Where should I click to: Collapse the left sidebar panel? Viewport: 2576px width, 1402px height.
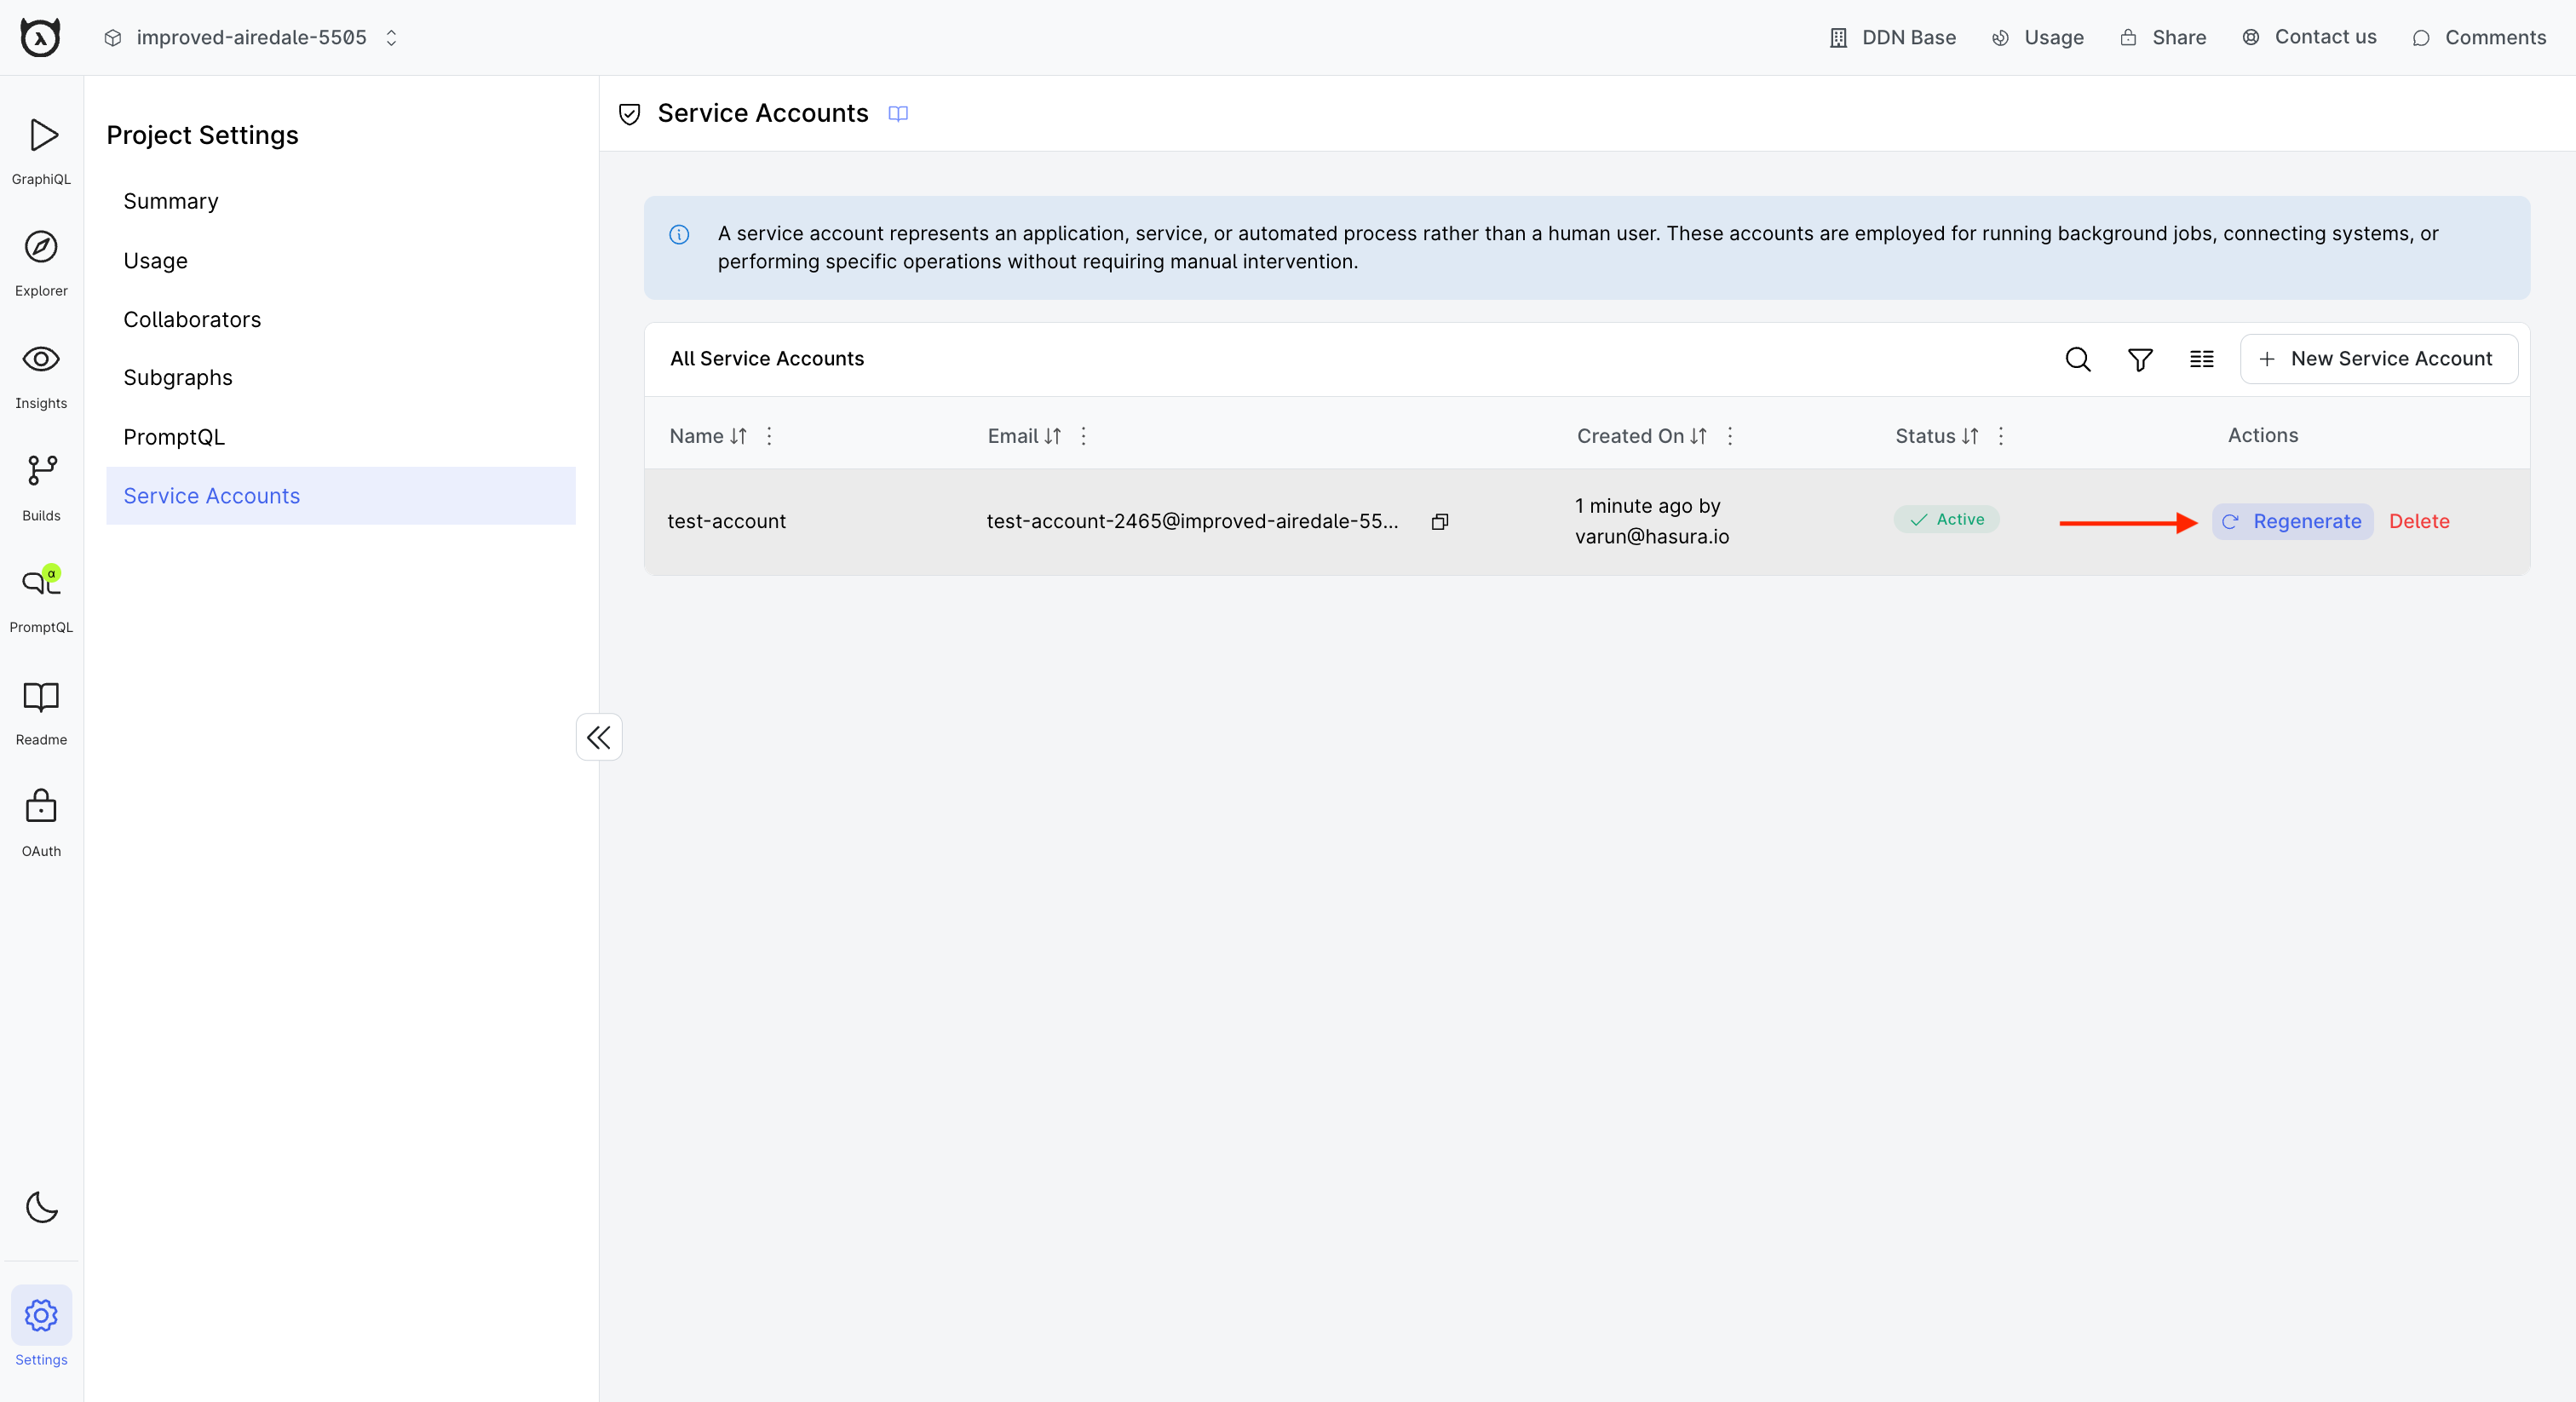click(x=599, y=738)
